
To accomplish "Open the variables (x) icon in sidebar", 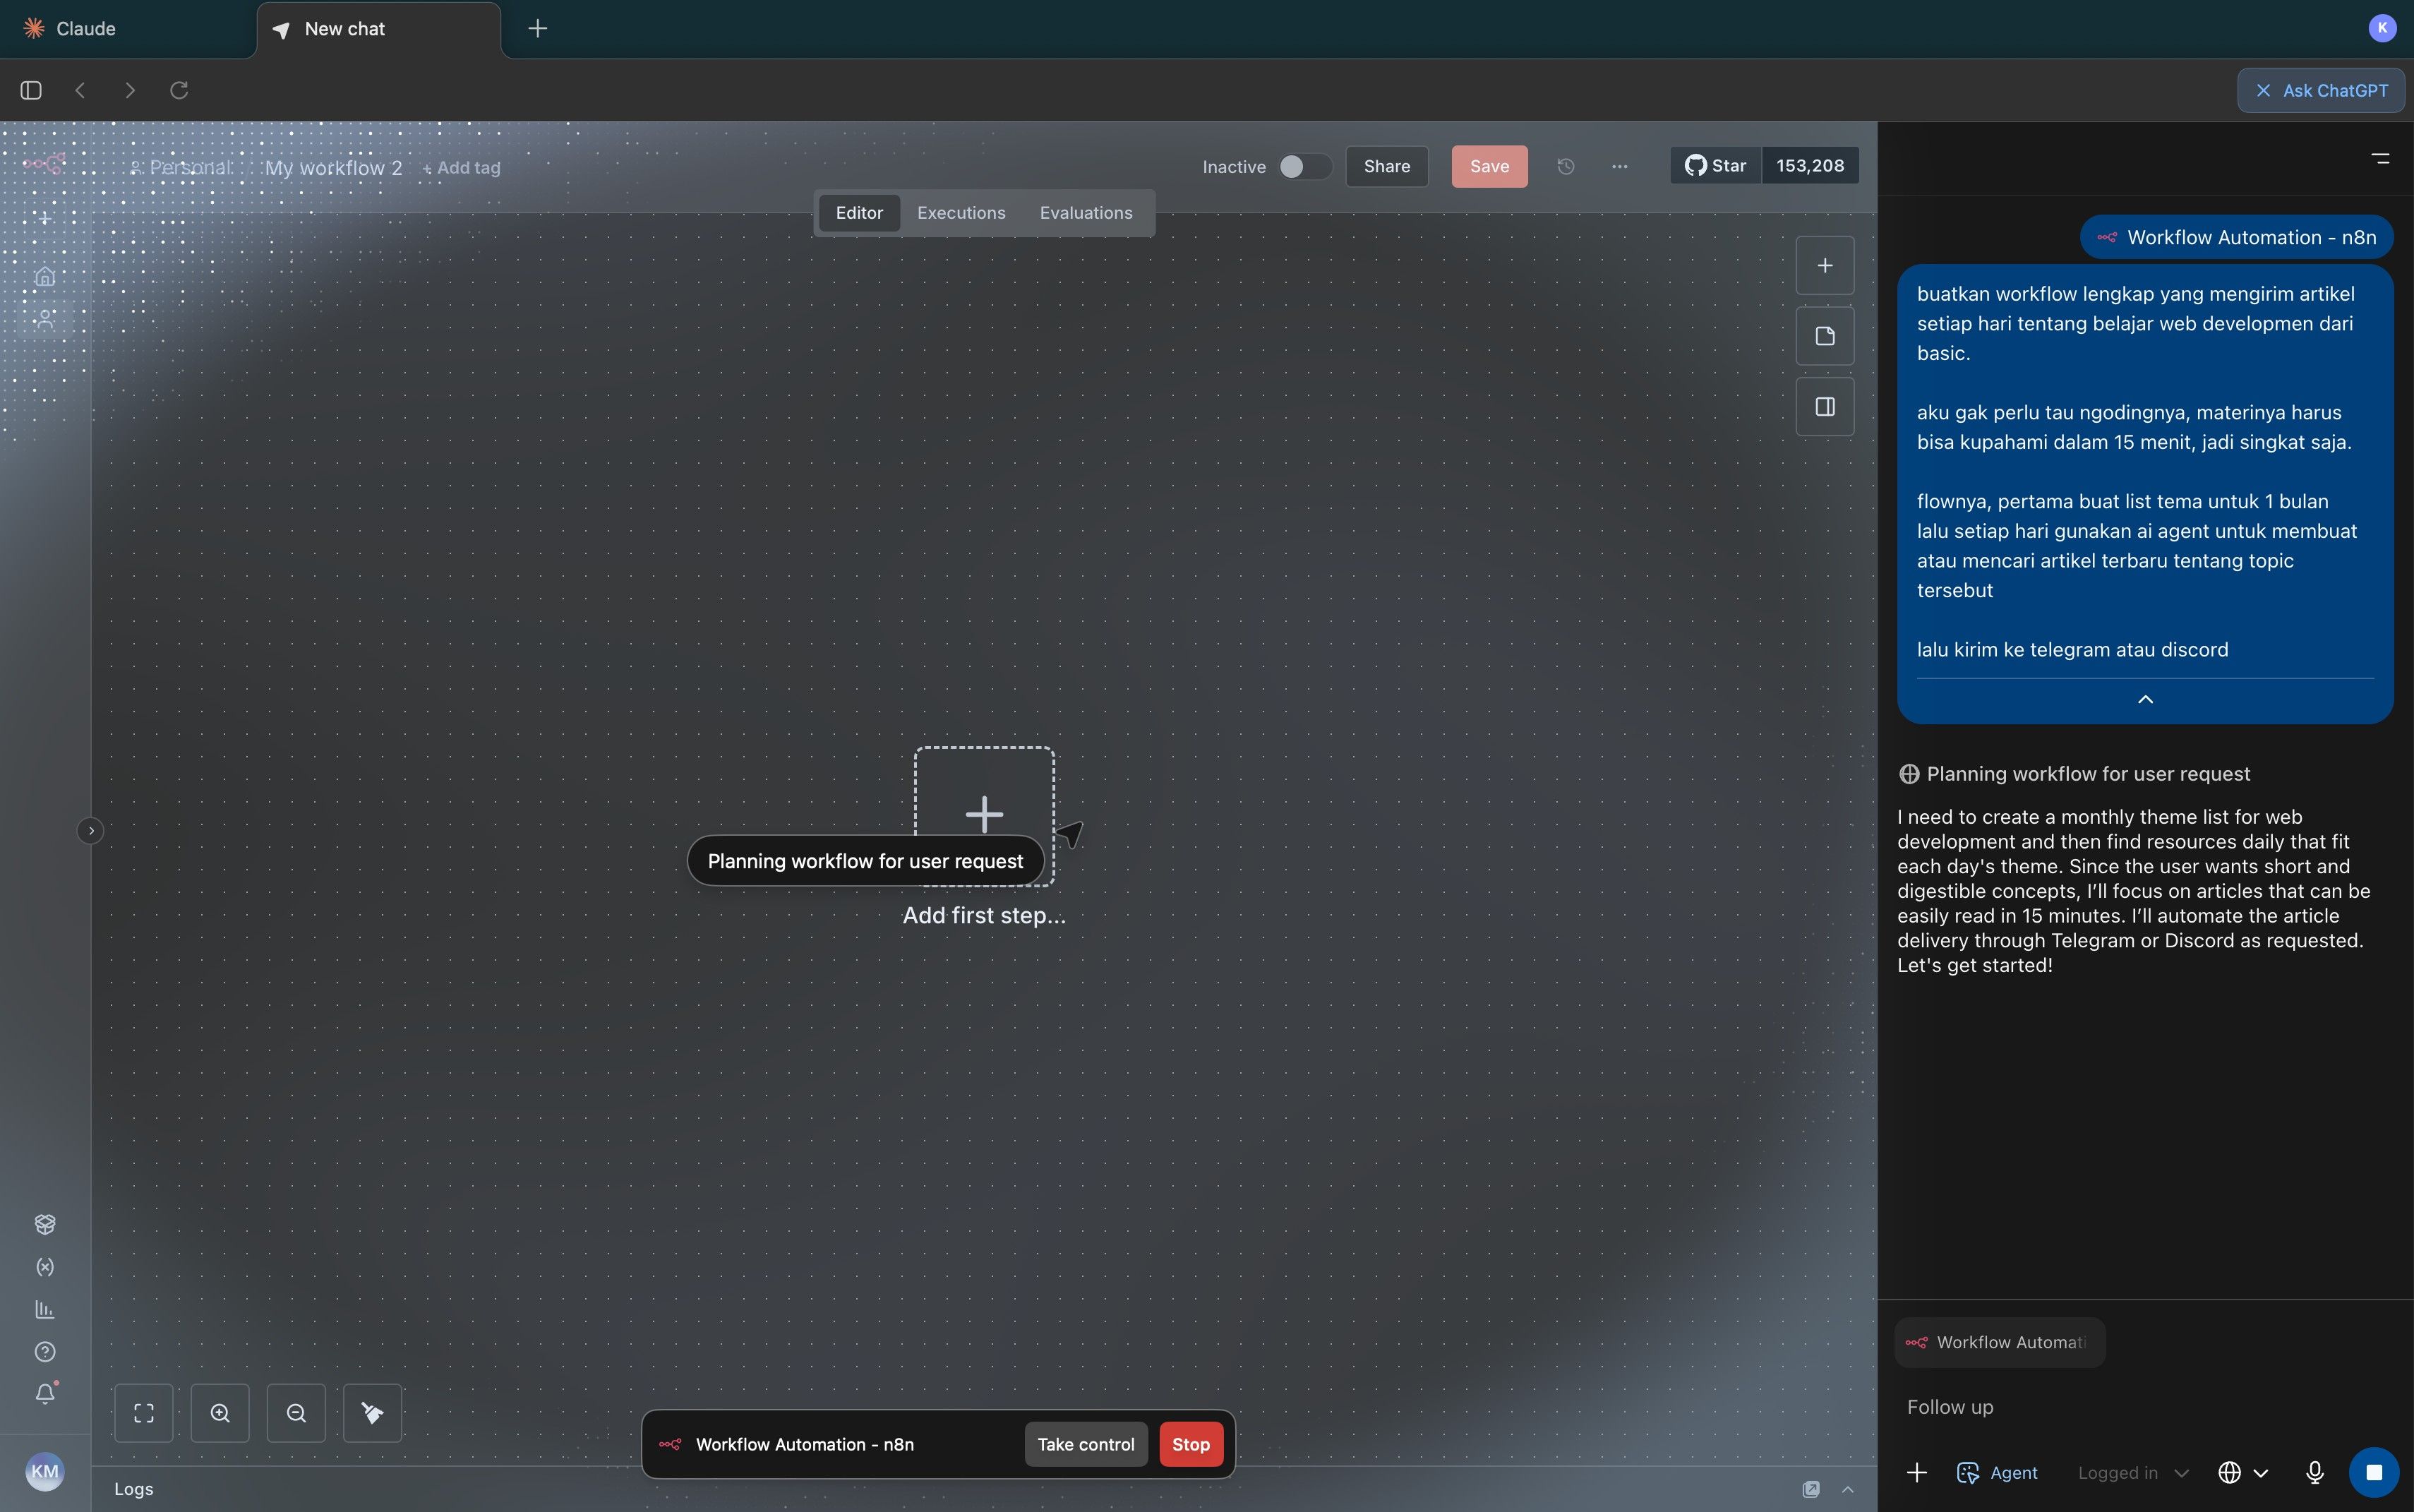I will coord(45,1267).
